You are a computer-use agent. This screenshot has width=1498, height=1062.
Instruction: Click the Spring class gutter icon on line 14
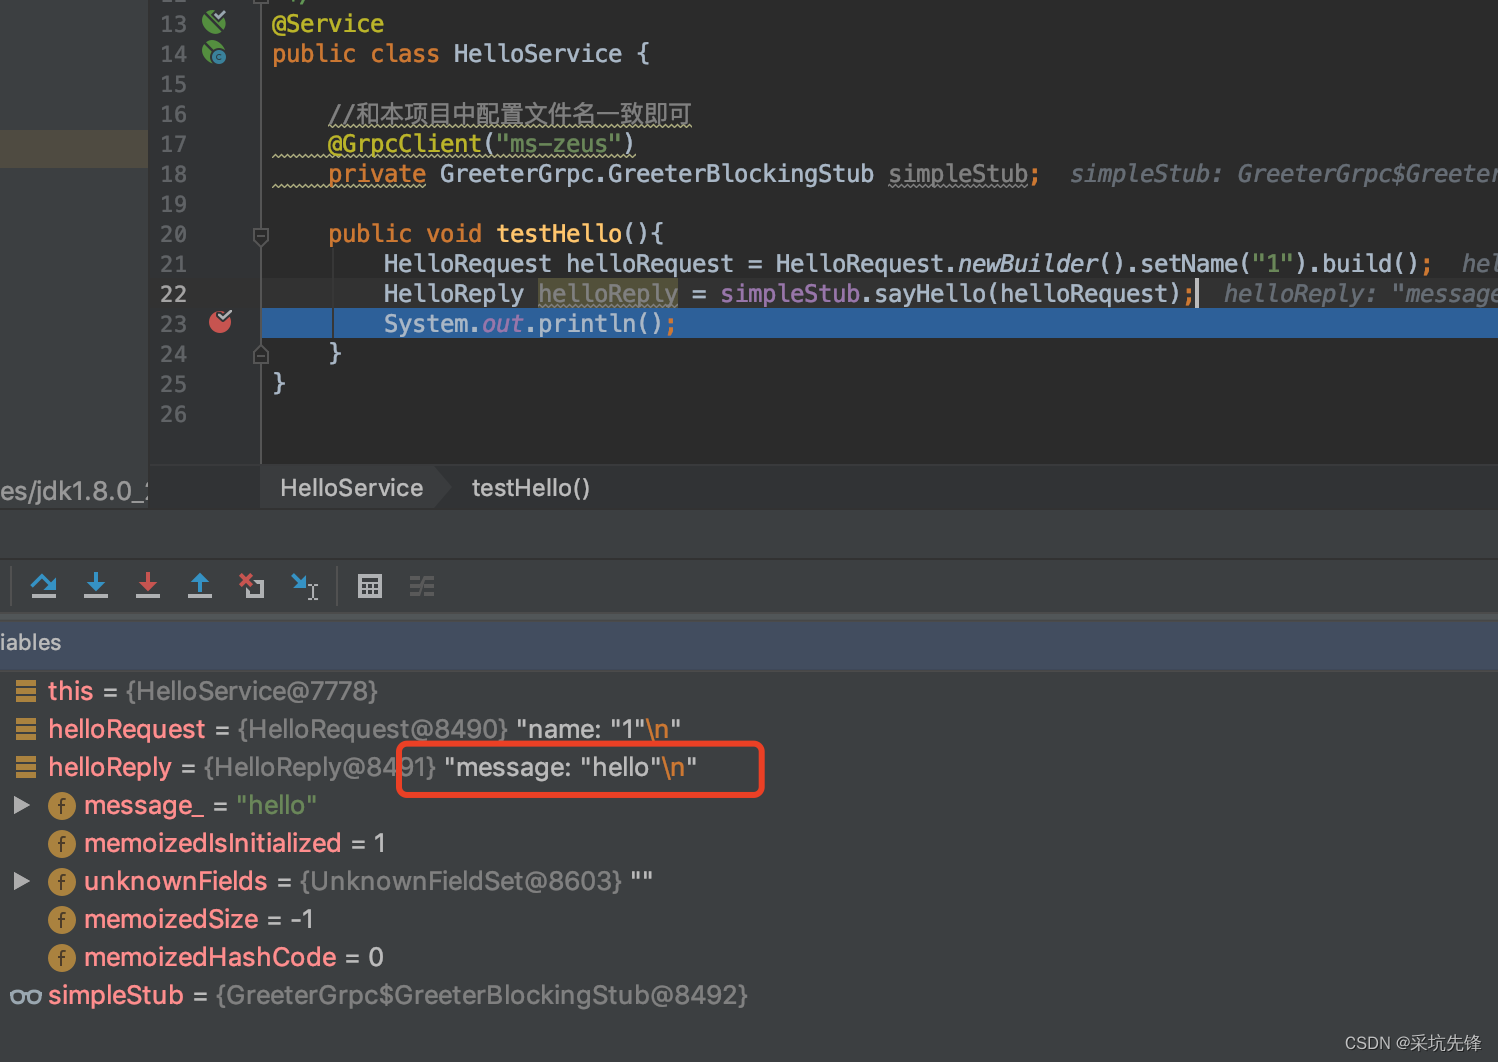[214, 52]
